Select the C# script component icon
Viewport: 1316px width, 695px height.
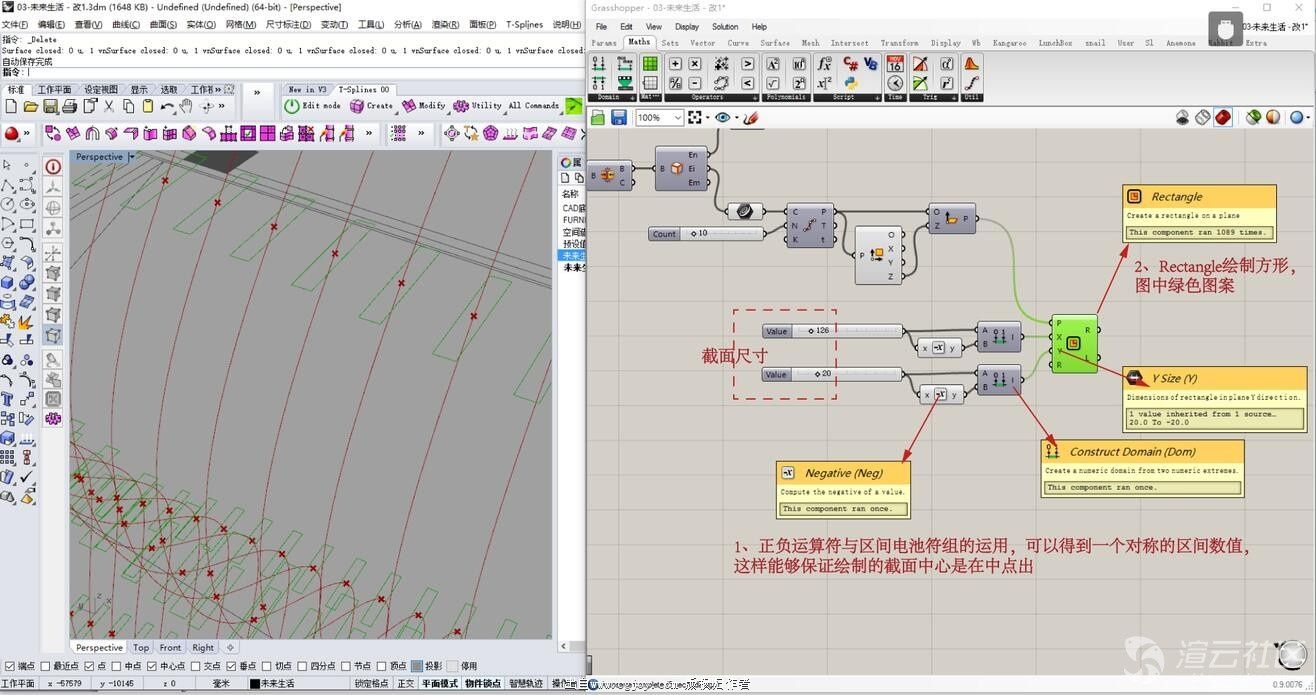849,63
